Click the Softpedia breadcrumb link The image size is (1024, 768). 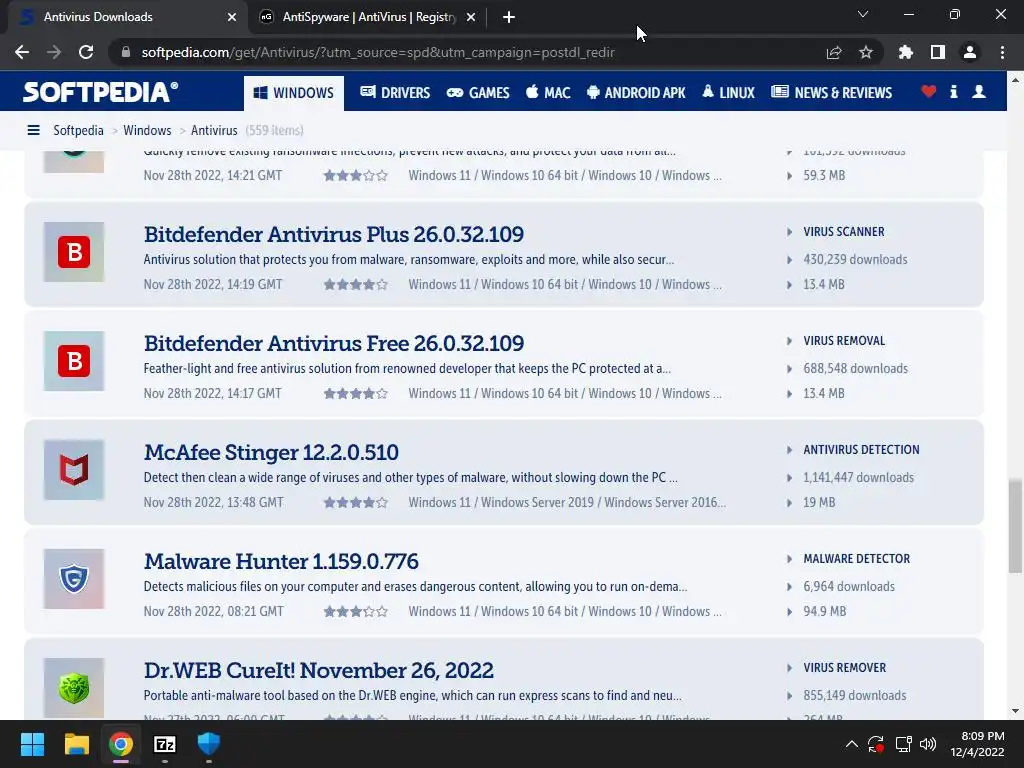coord(78,131)
